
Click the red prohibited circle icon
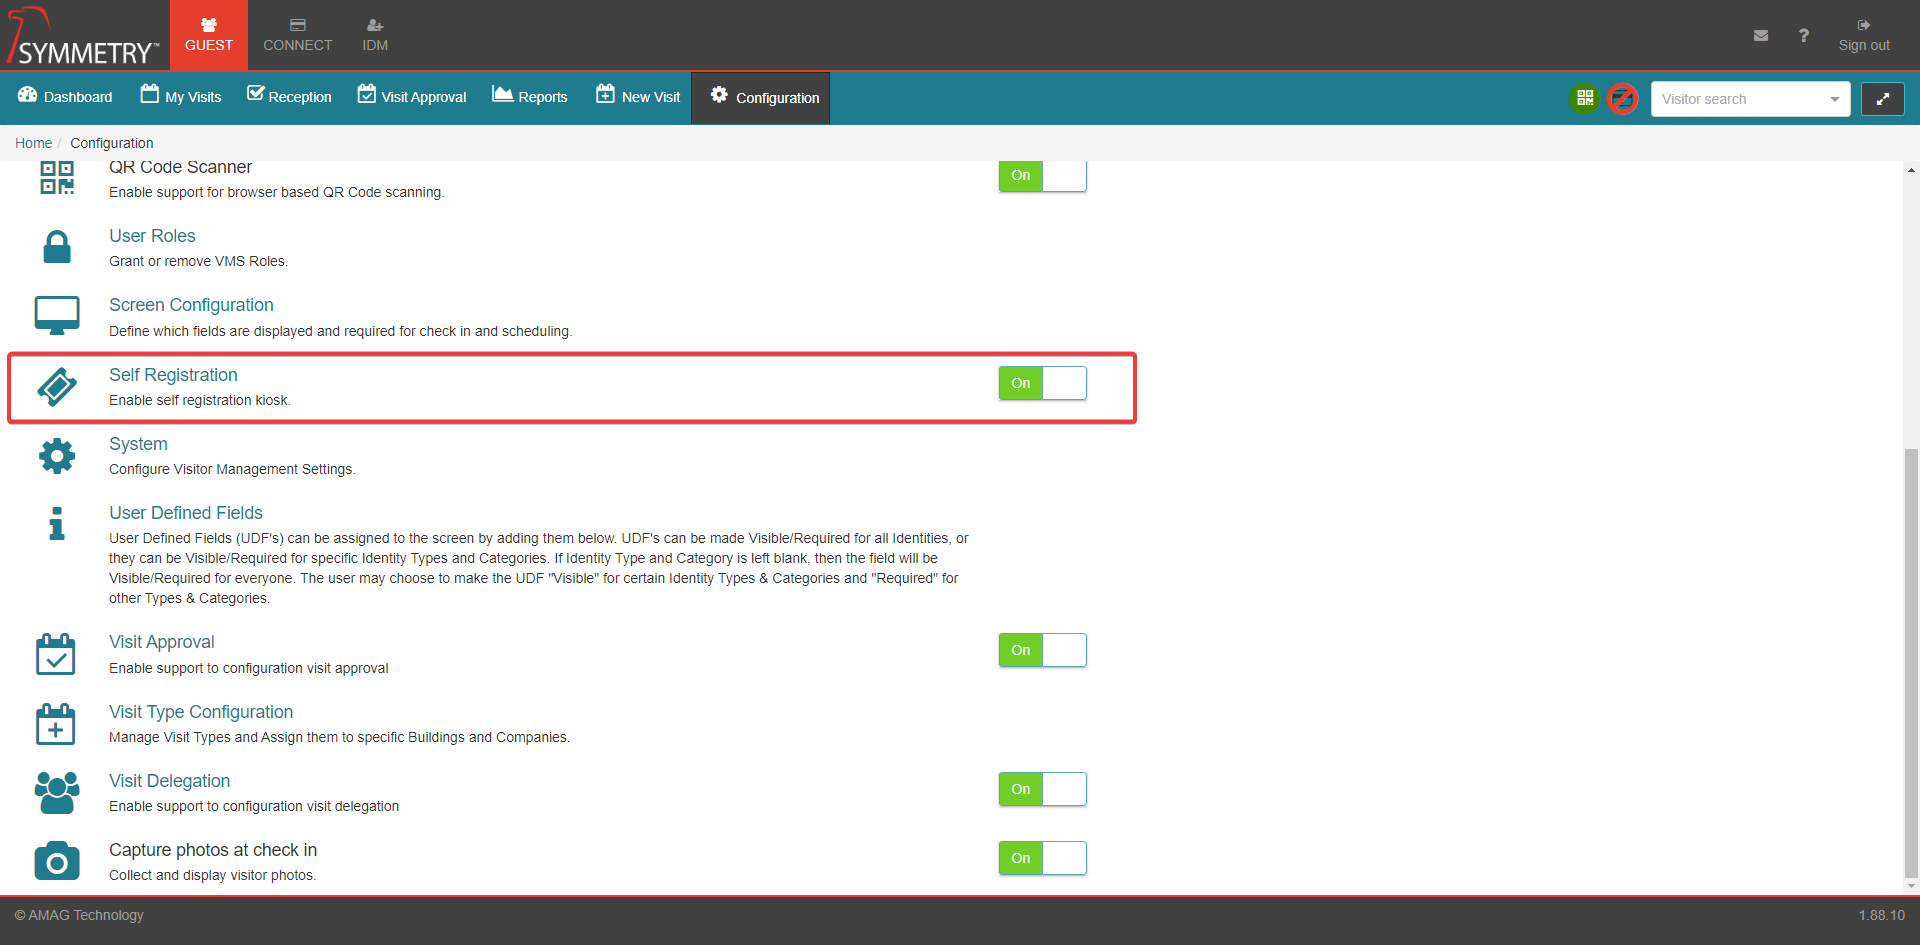[1623, 98]
